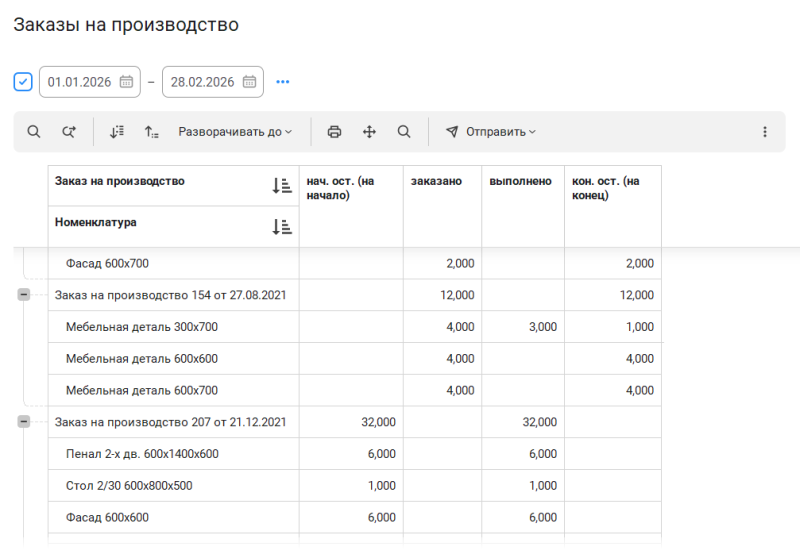Print the report with the printer icon
The width and height of the screenshot is (800, 558).
tap(334, 132)
